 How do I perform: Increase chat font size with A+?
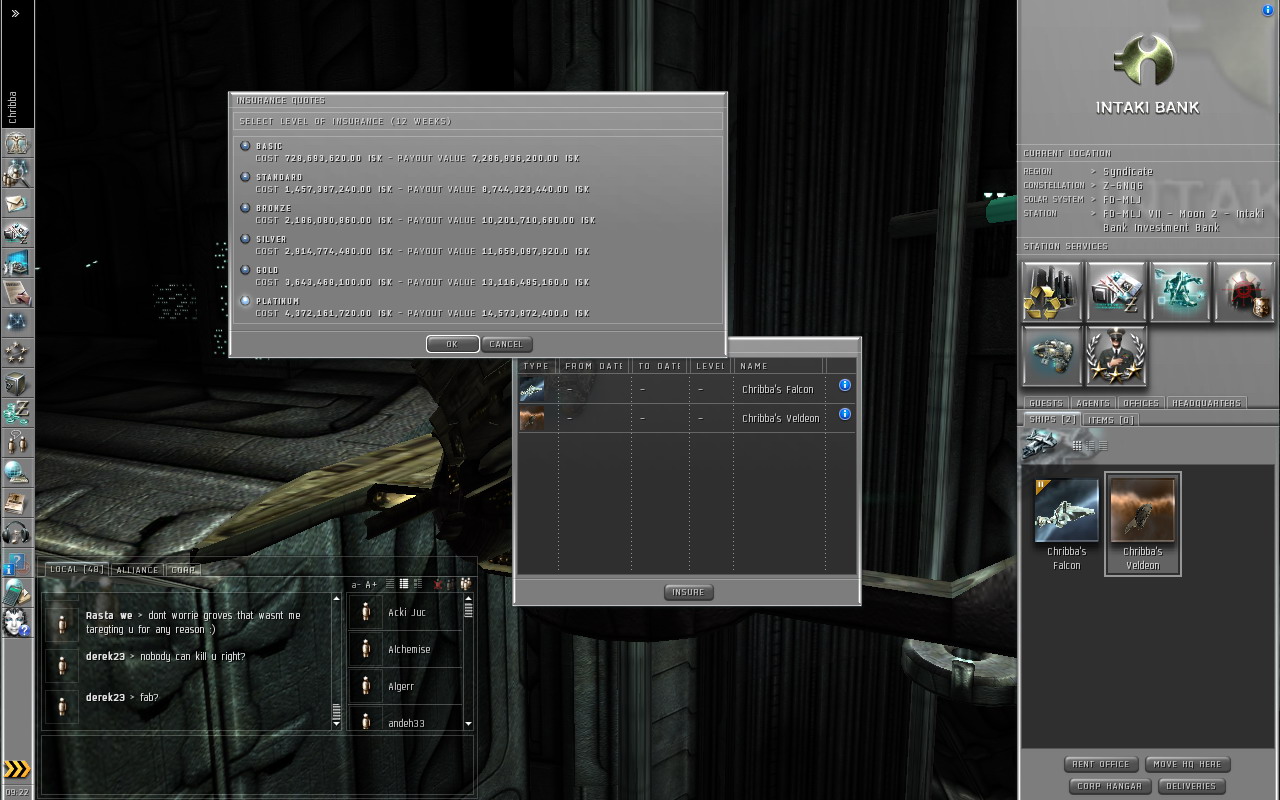point(371,585)
